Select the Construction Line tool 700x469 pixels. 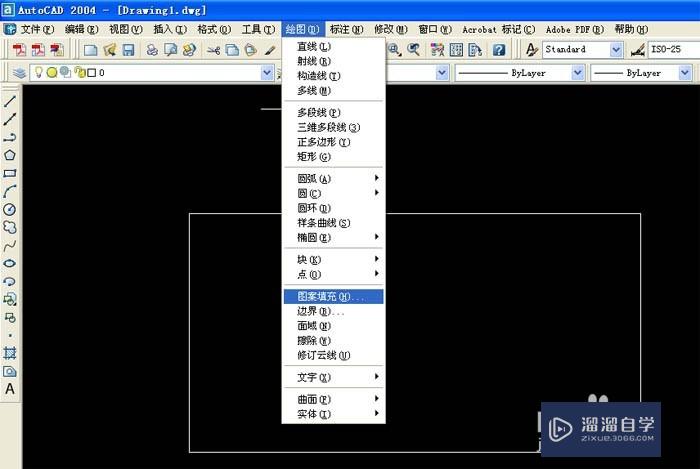10,119
